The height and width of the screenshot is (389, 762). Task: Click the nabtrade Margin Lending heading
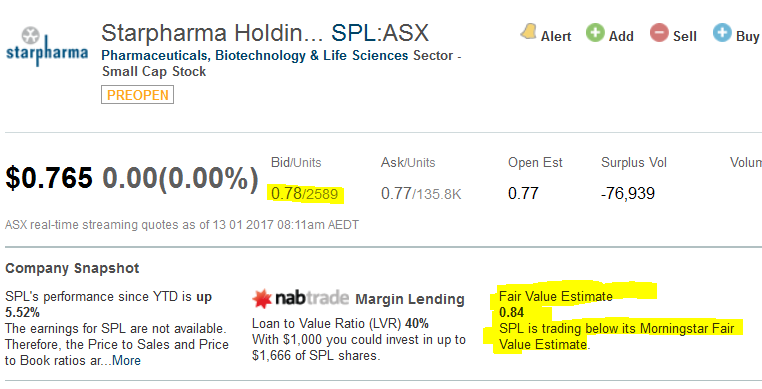[359, 299]
